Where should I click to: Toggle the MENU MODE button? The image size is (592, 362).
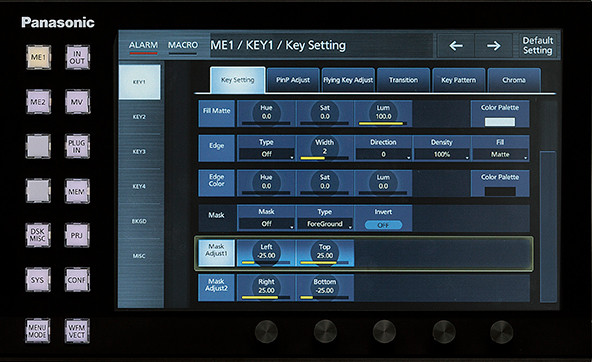pyautogui.click(x=38, y=331)
